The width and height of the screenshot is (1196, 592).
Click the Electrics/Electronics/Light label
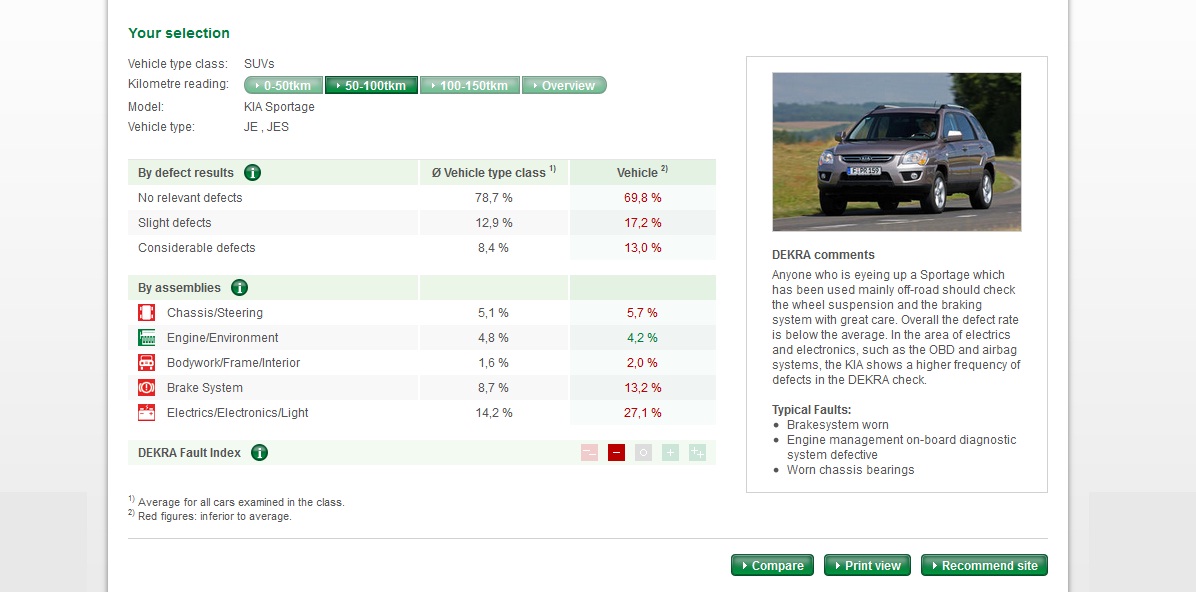pyautogui.click(x=238, y=413)
